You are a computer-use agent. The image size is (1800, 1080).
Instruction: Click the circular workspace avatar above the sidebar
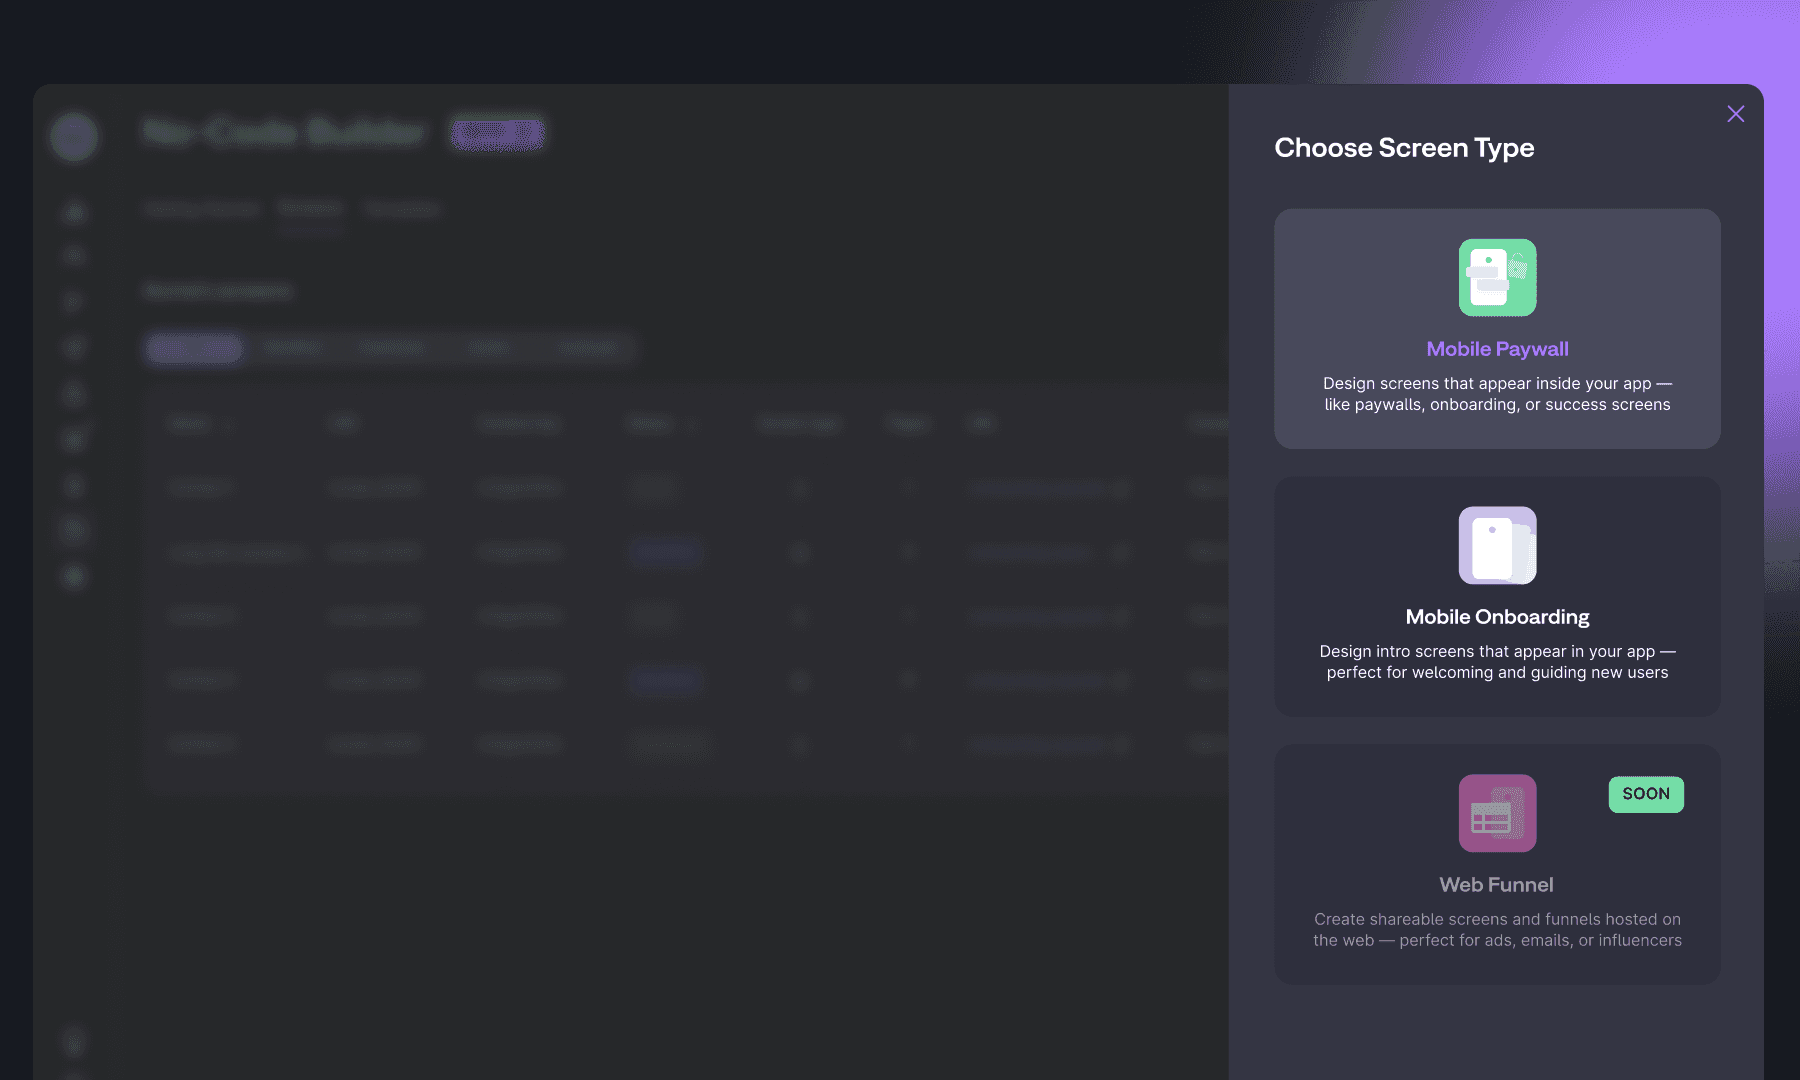pos(74,137)
